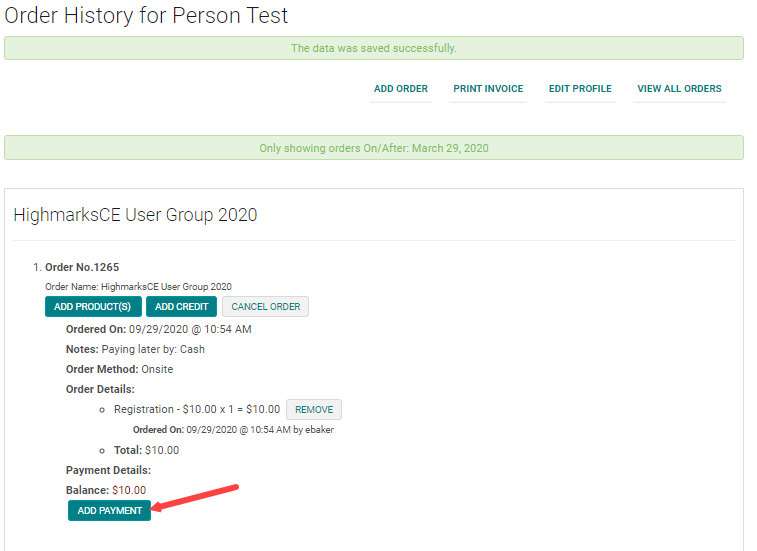Screen dimensions: 757x551
Task: Remove the Registration line item
Action: (x=314, y=410)
